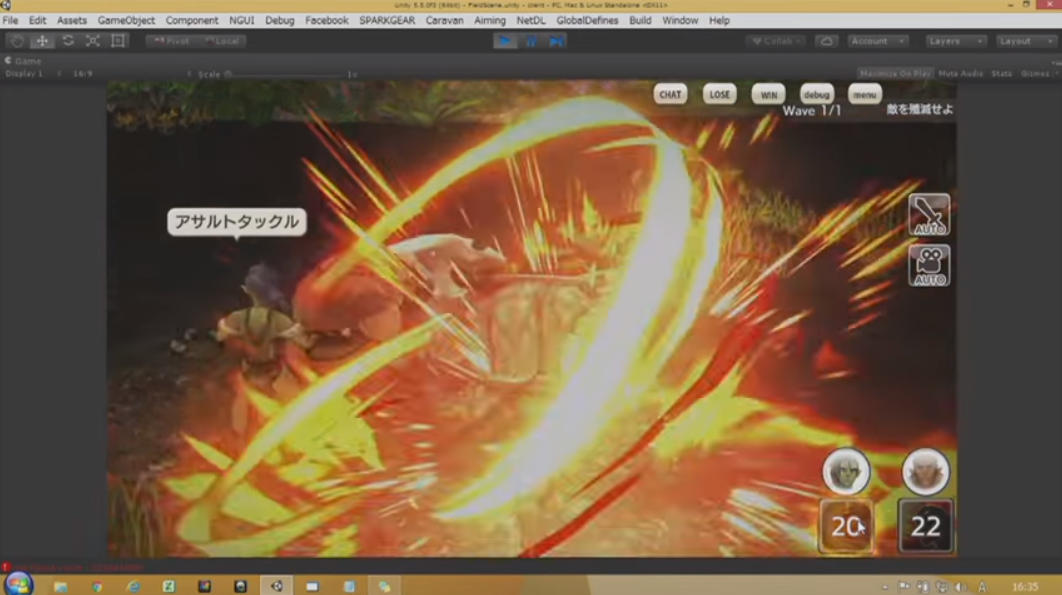Viewport: 1062px width, 595px height.
Task: Open the Help menu
Action: click(719, 20)
